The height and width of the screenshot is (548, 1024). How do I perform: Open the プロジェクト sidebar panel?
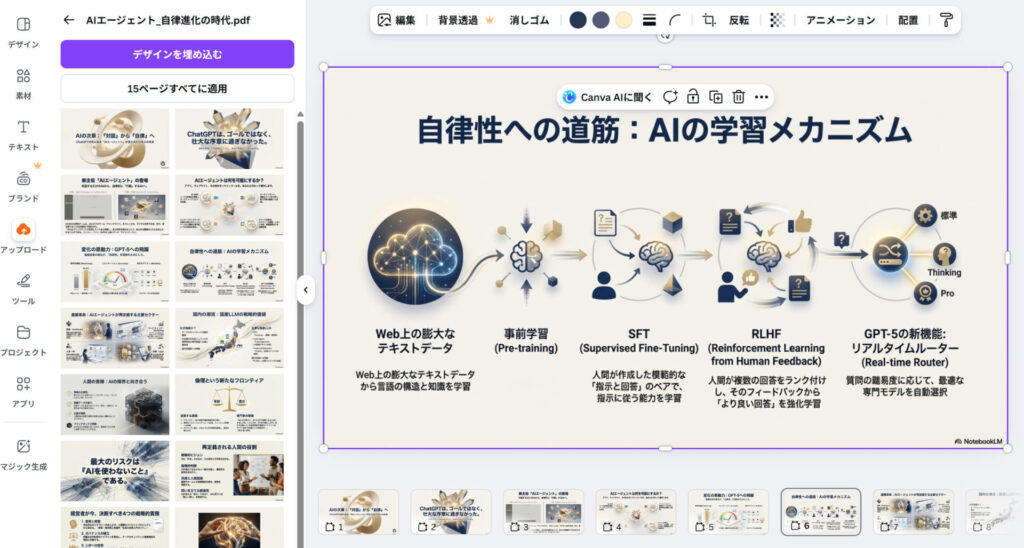pyautogui.click(x=24, y=340)
